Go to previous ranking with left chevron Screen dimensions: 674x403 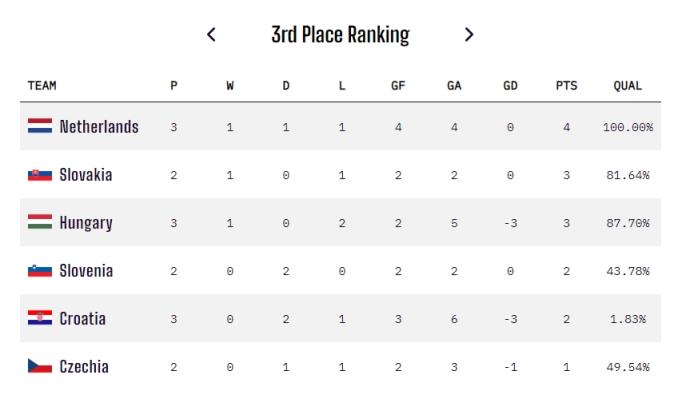pos(211,34)
